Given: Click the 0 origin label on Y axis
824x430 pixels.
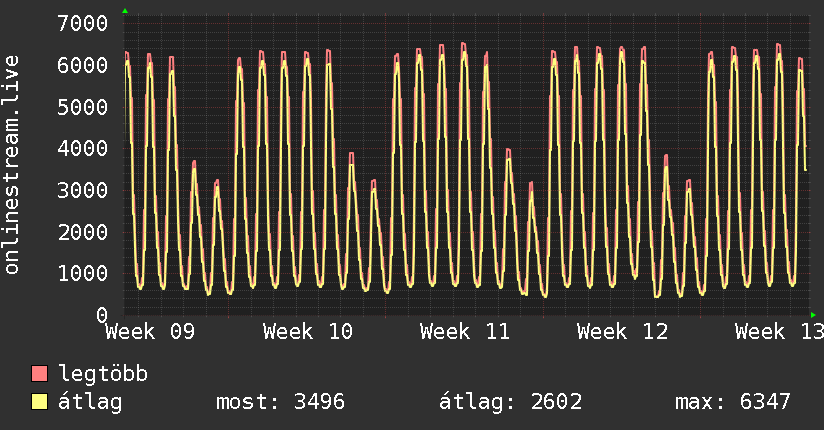Looking at the screenshot, I should click(102, 314).
